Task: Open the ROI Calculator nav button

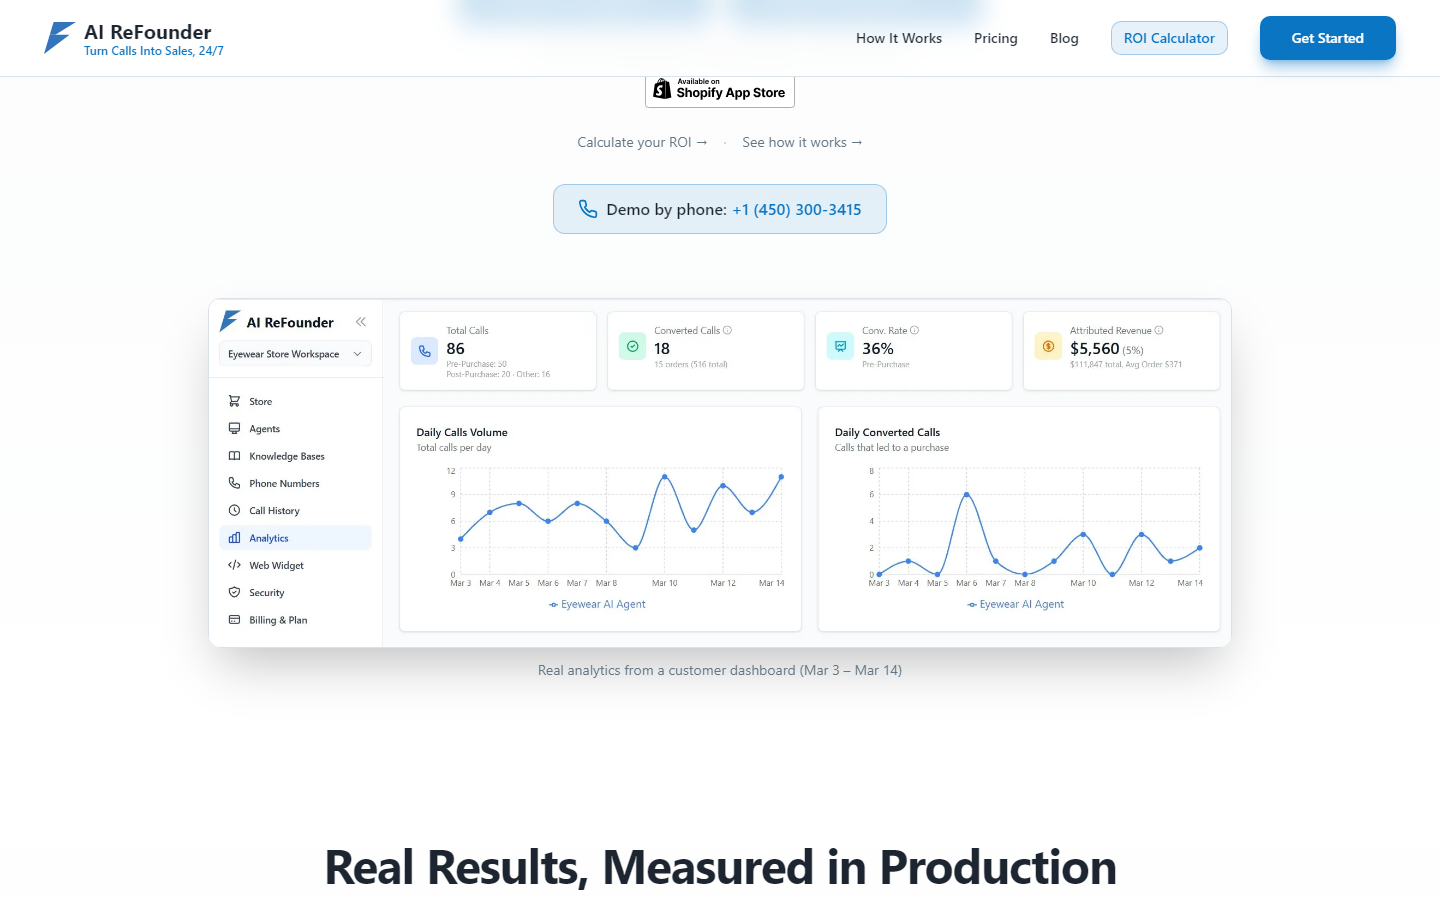Action: [x=1169, y=38]
